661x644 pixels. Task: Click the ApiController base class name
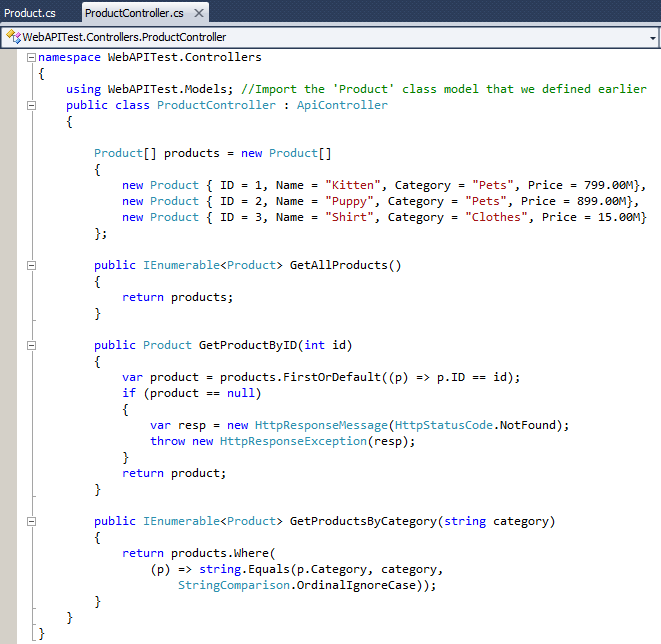[x=342, y=105]
